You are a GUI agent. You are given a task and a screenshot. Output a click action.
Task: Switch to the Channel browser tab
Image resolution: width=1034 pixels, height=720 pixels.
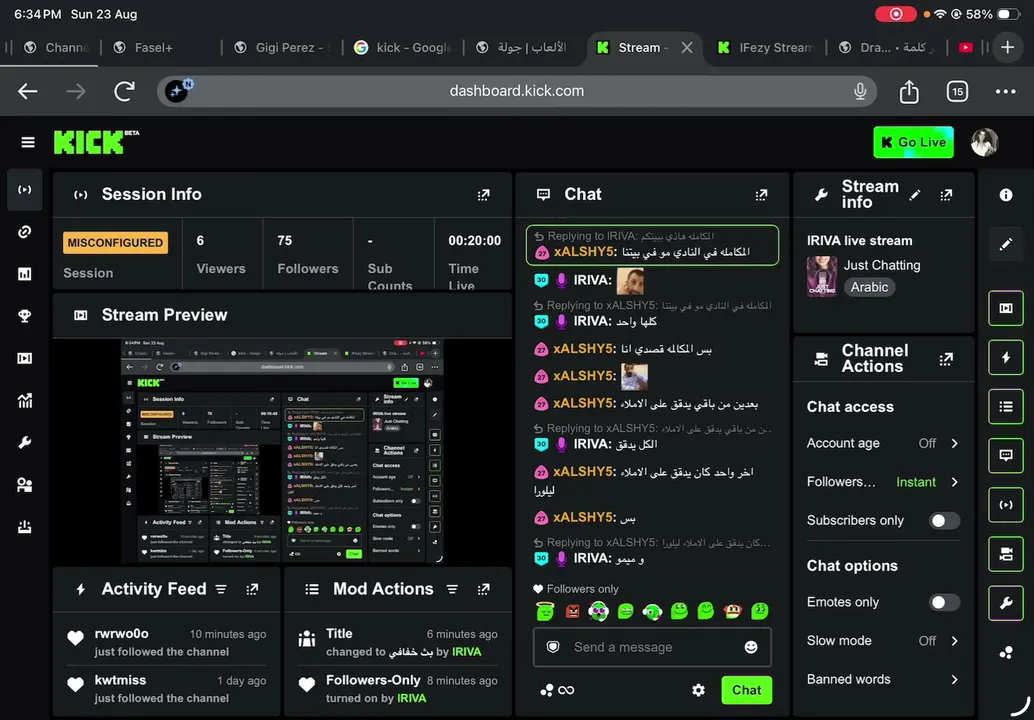56,47
